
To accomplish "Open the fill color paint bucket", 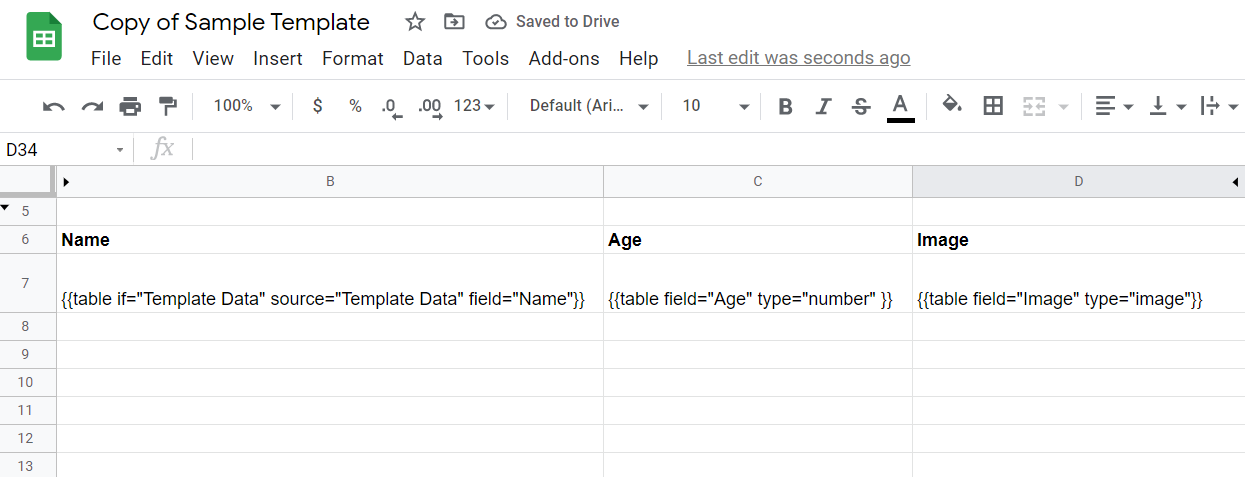I will [952, 106].
